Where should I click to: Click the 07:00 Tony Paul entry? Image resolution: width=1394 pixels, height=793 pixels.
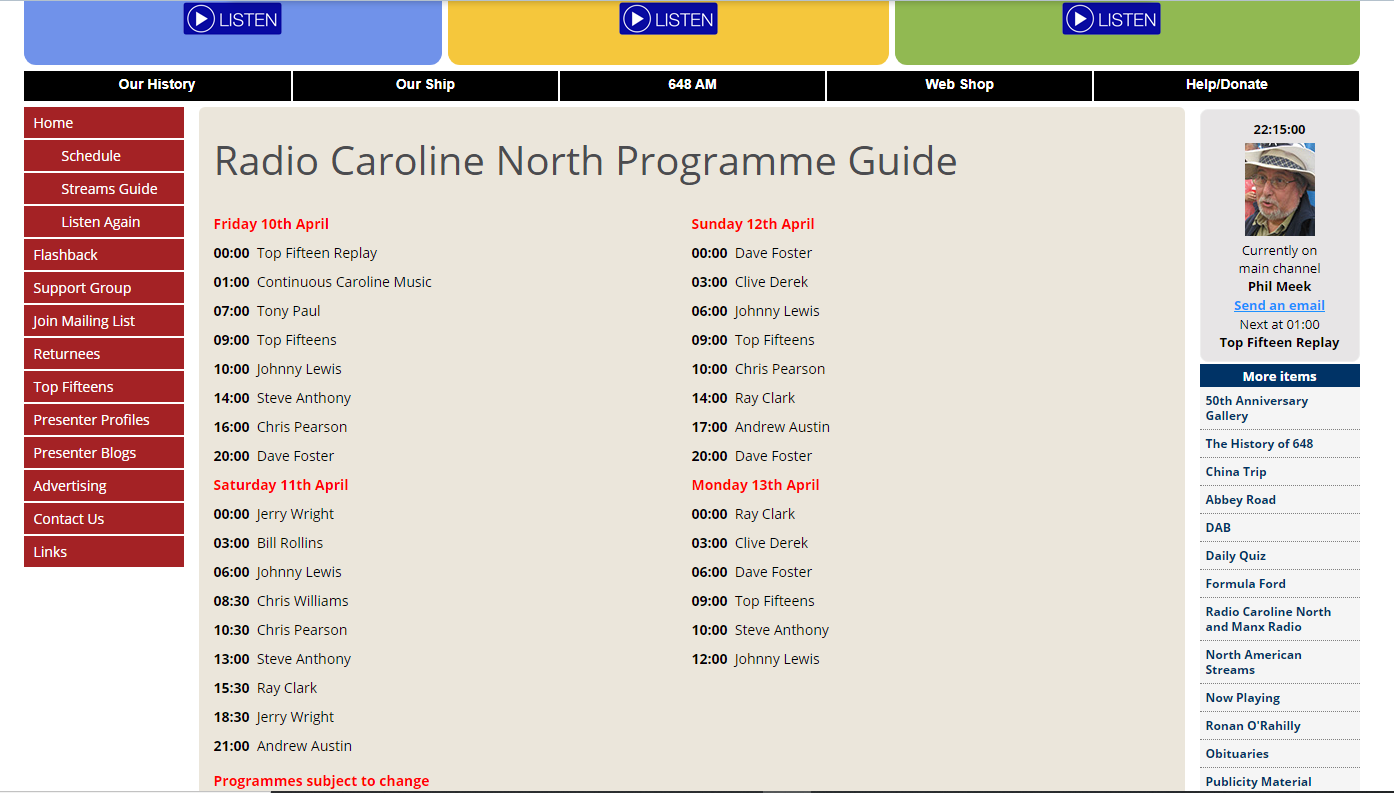pos(267,311)
